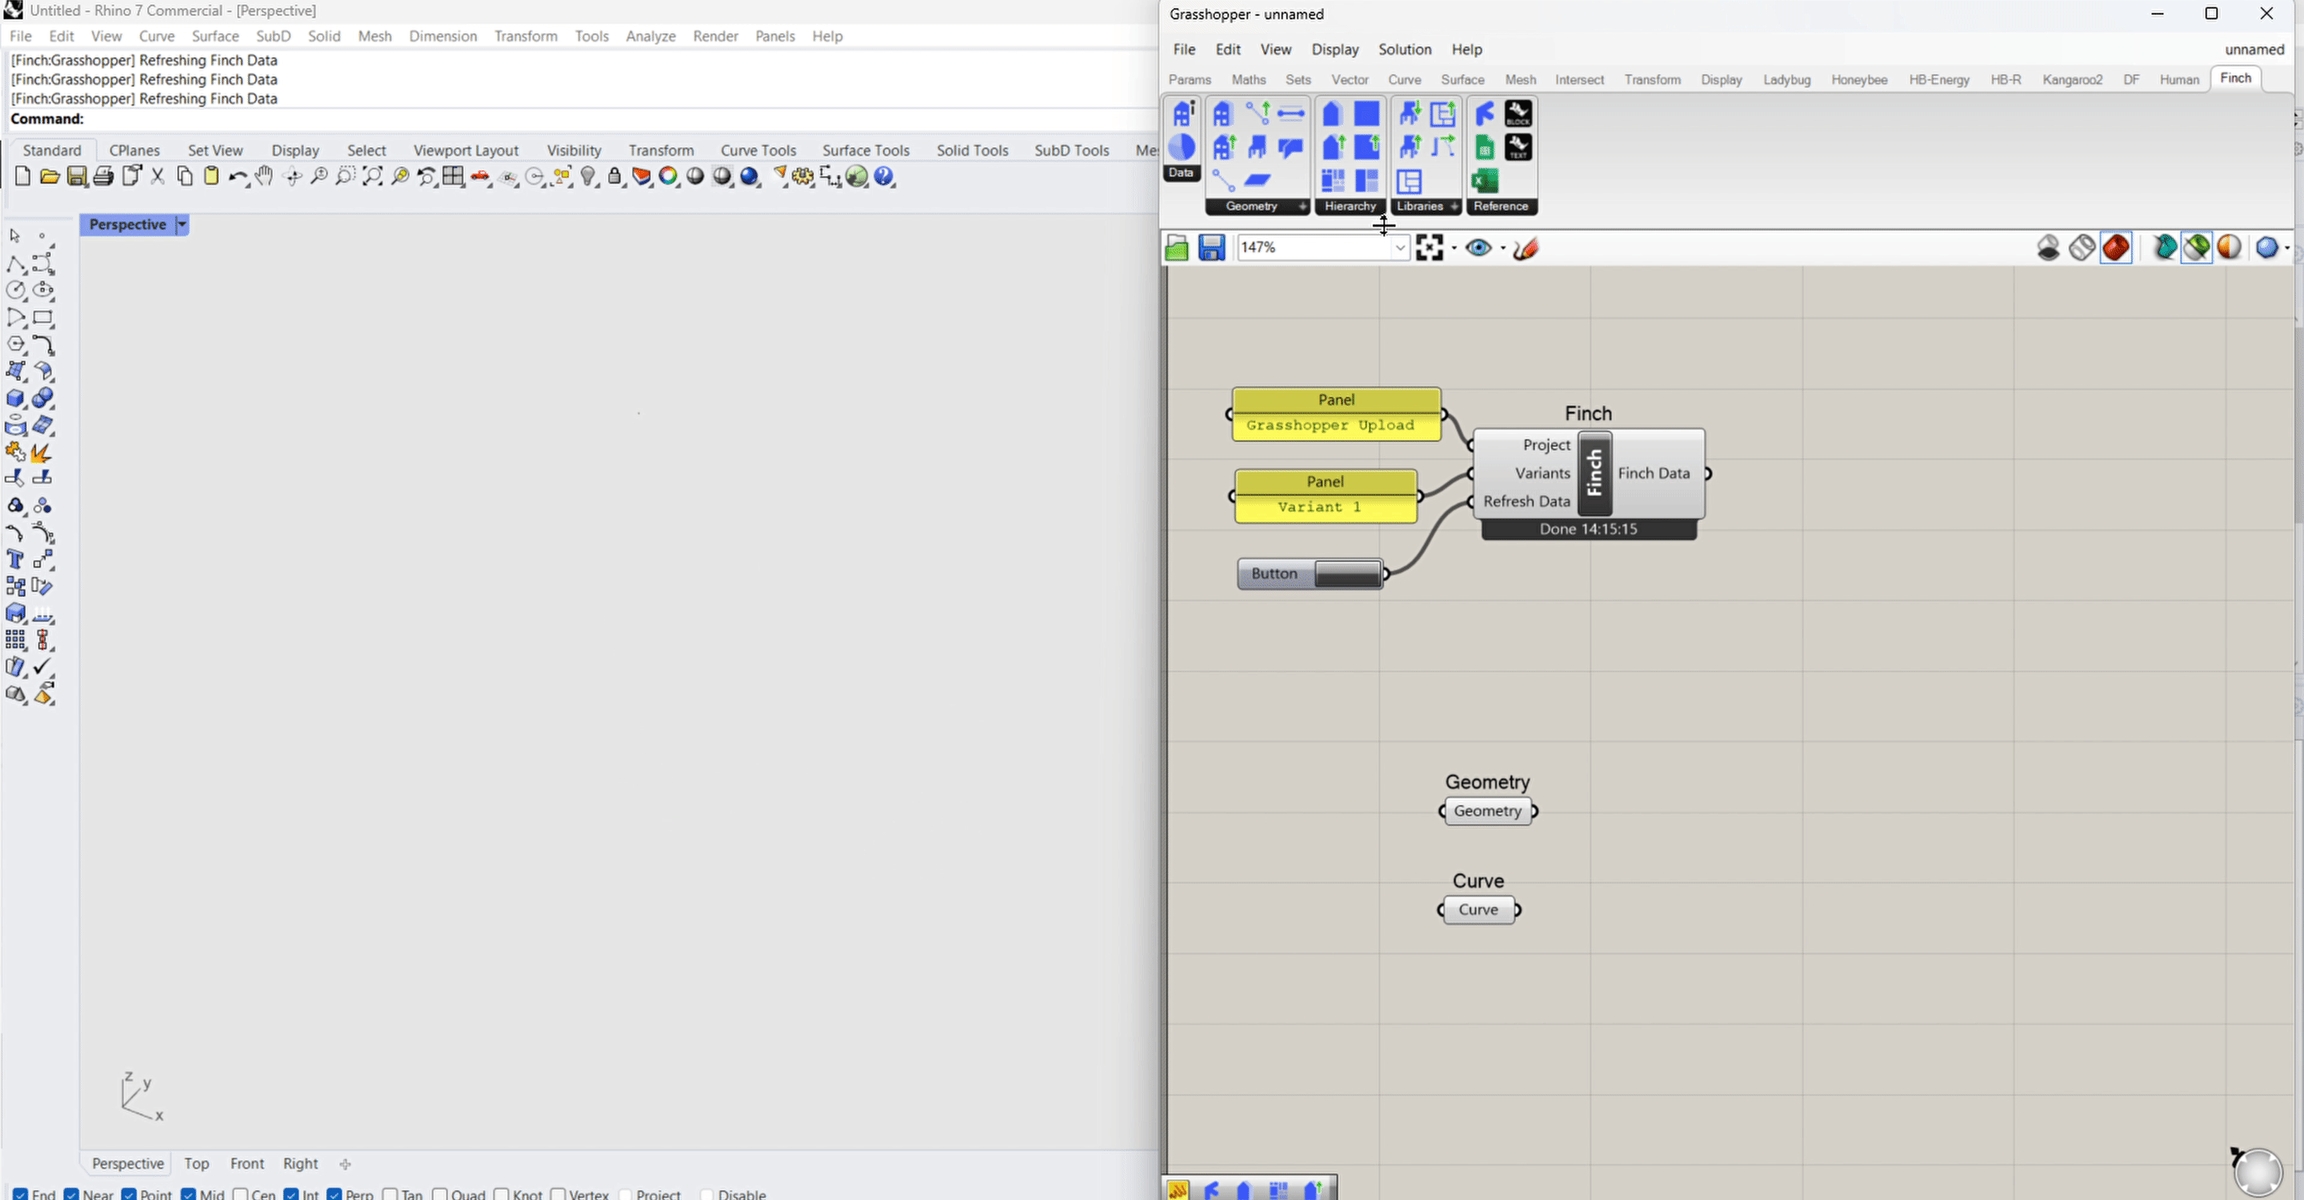Switch to the Ladybug component tab

(x=1786, y=79)
